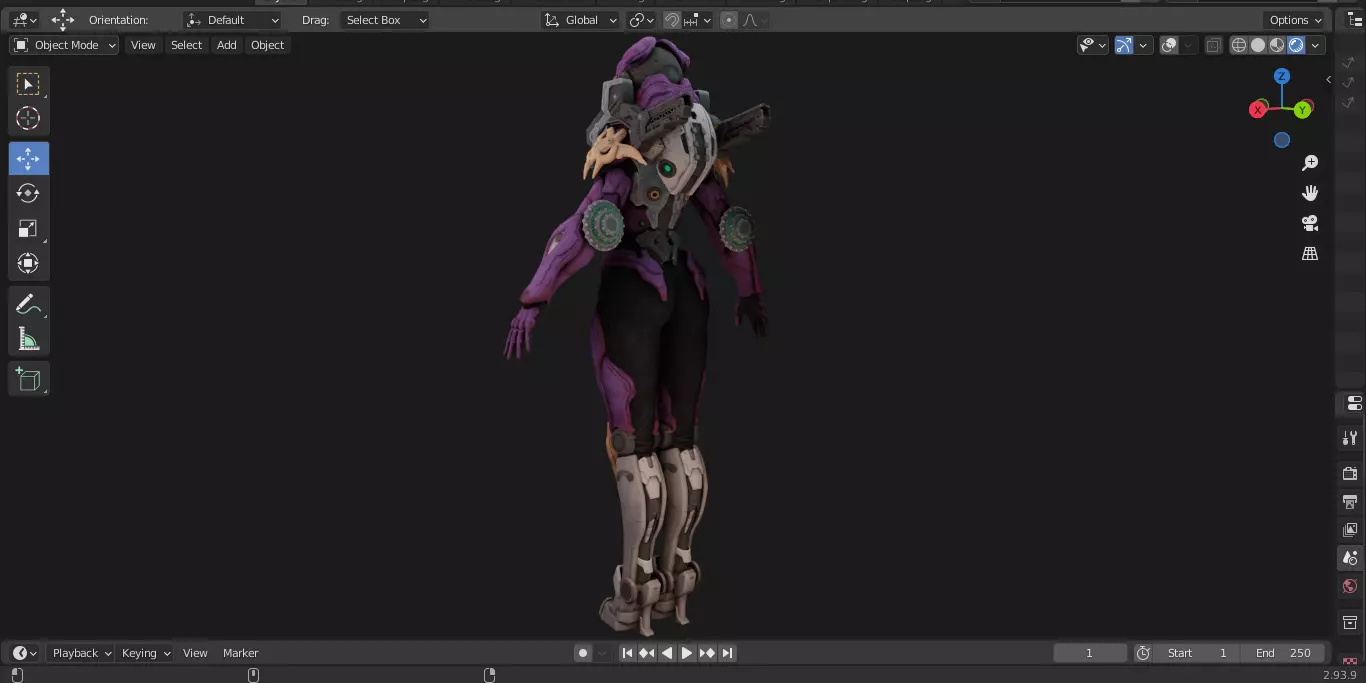Select the Add Cube tool
This screenshot has height=683, width=1366.
click(28, 379)
